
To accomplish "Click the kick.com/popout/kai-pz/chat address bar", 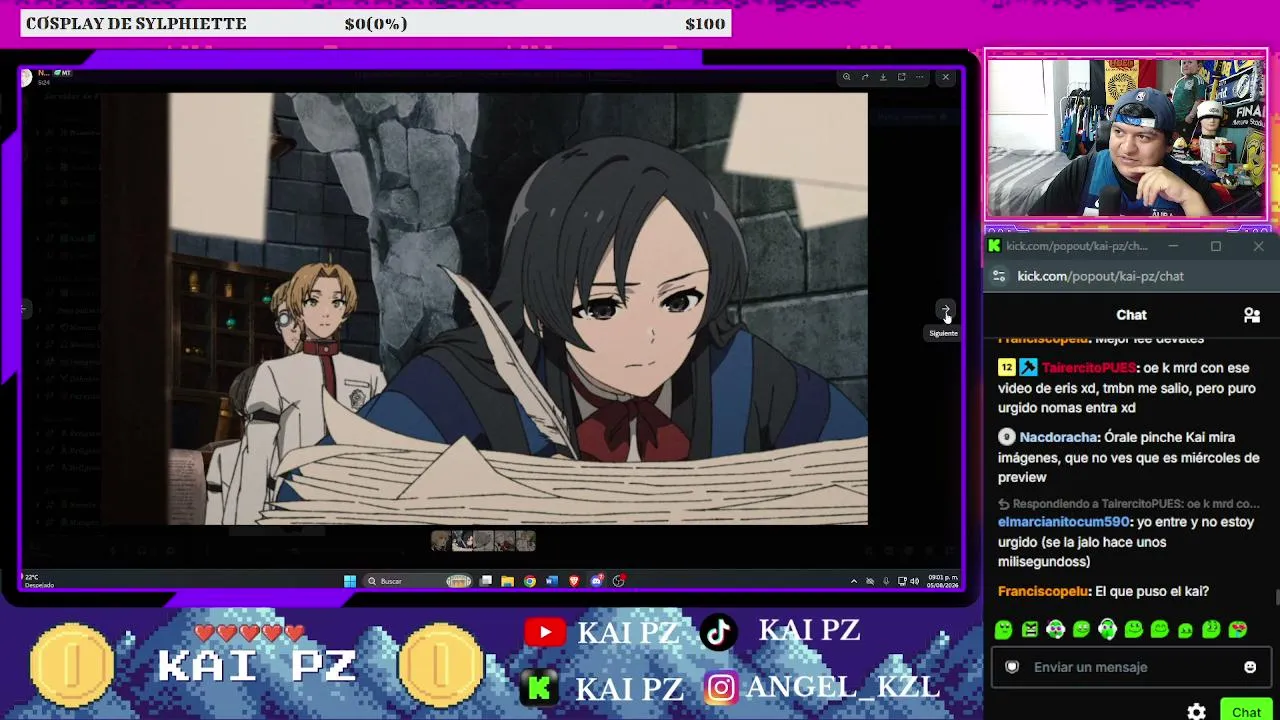I will coord(1100,276).
